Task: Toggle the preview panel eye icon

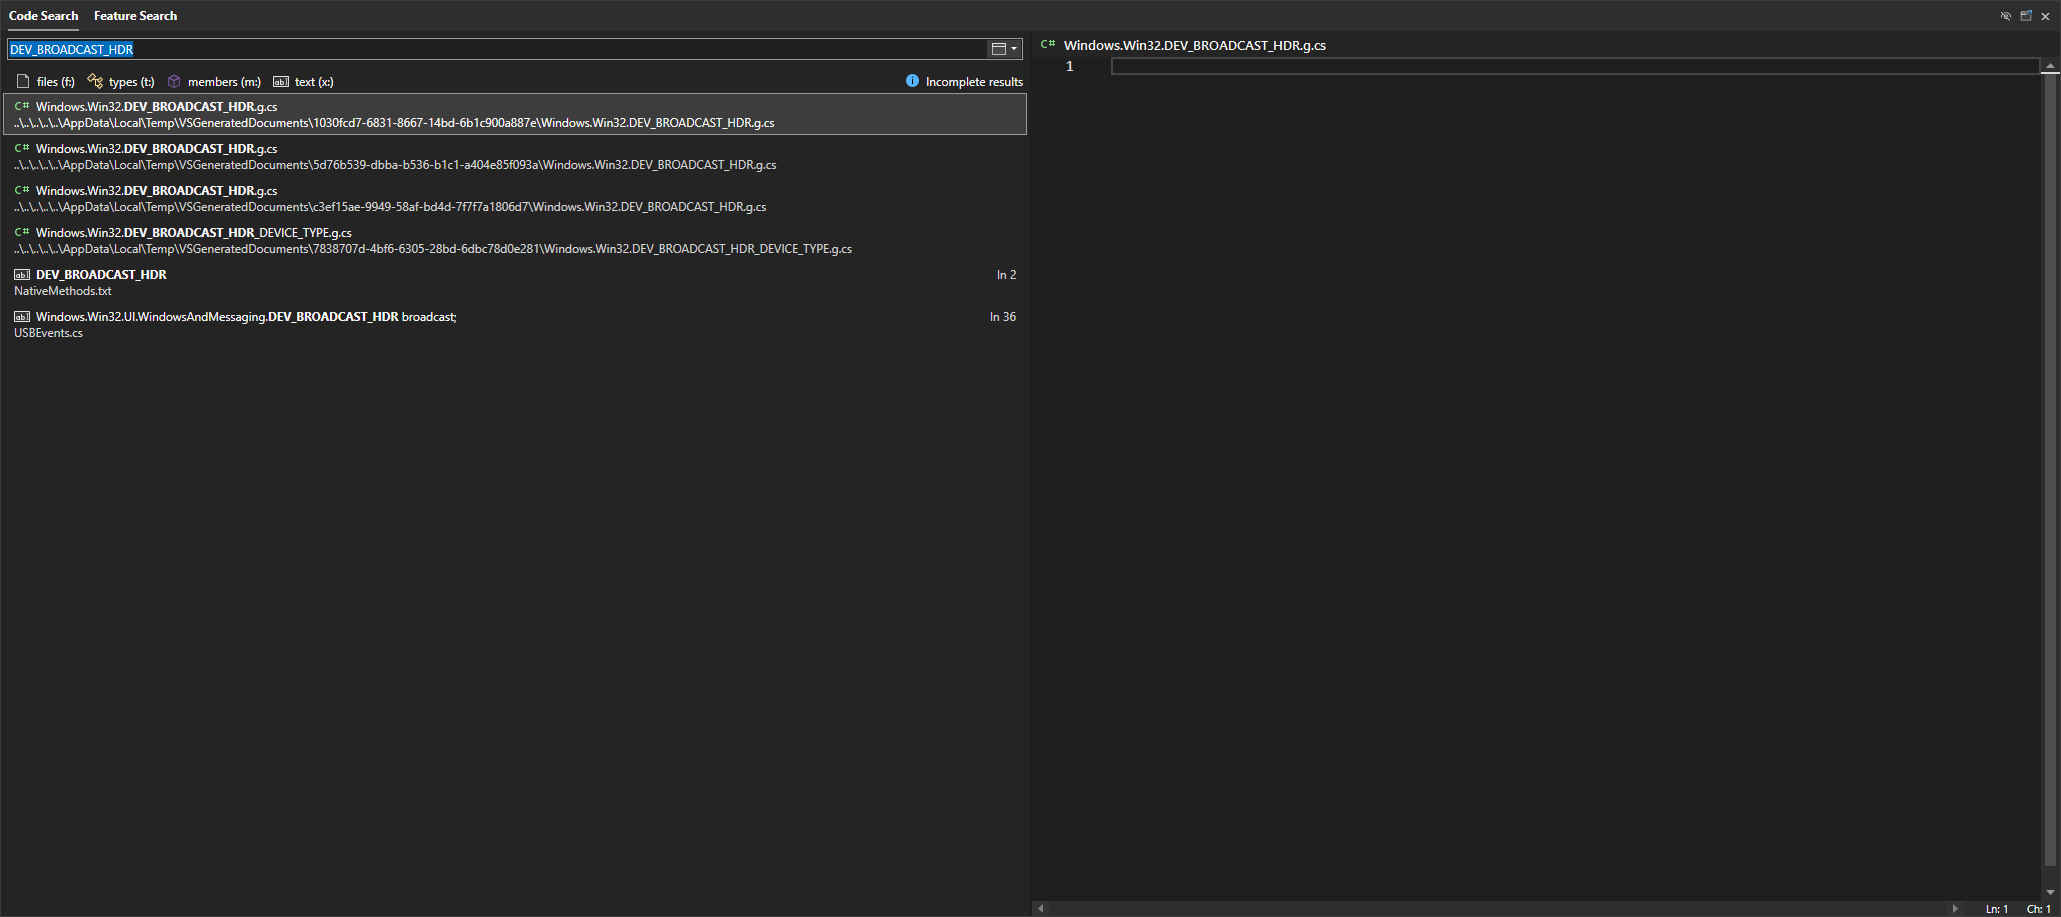Action: pos(2005,16)
